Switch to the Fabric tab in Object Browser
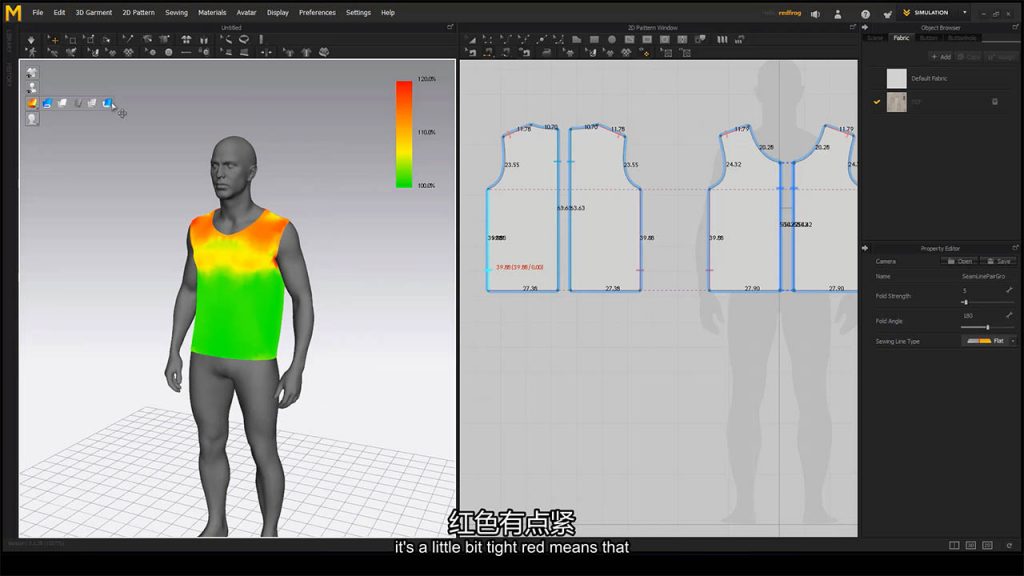This screenshot has width=1024, height=576. (901, 38)
